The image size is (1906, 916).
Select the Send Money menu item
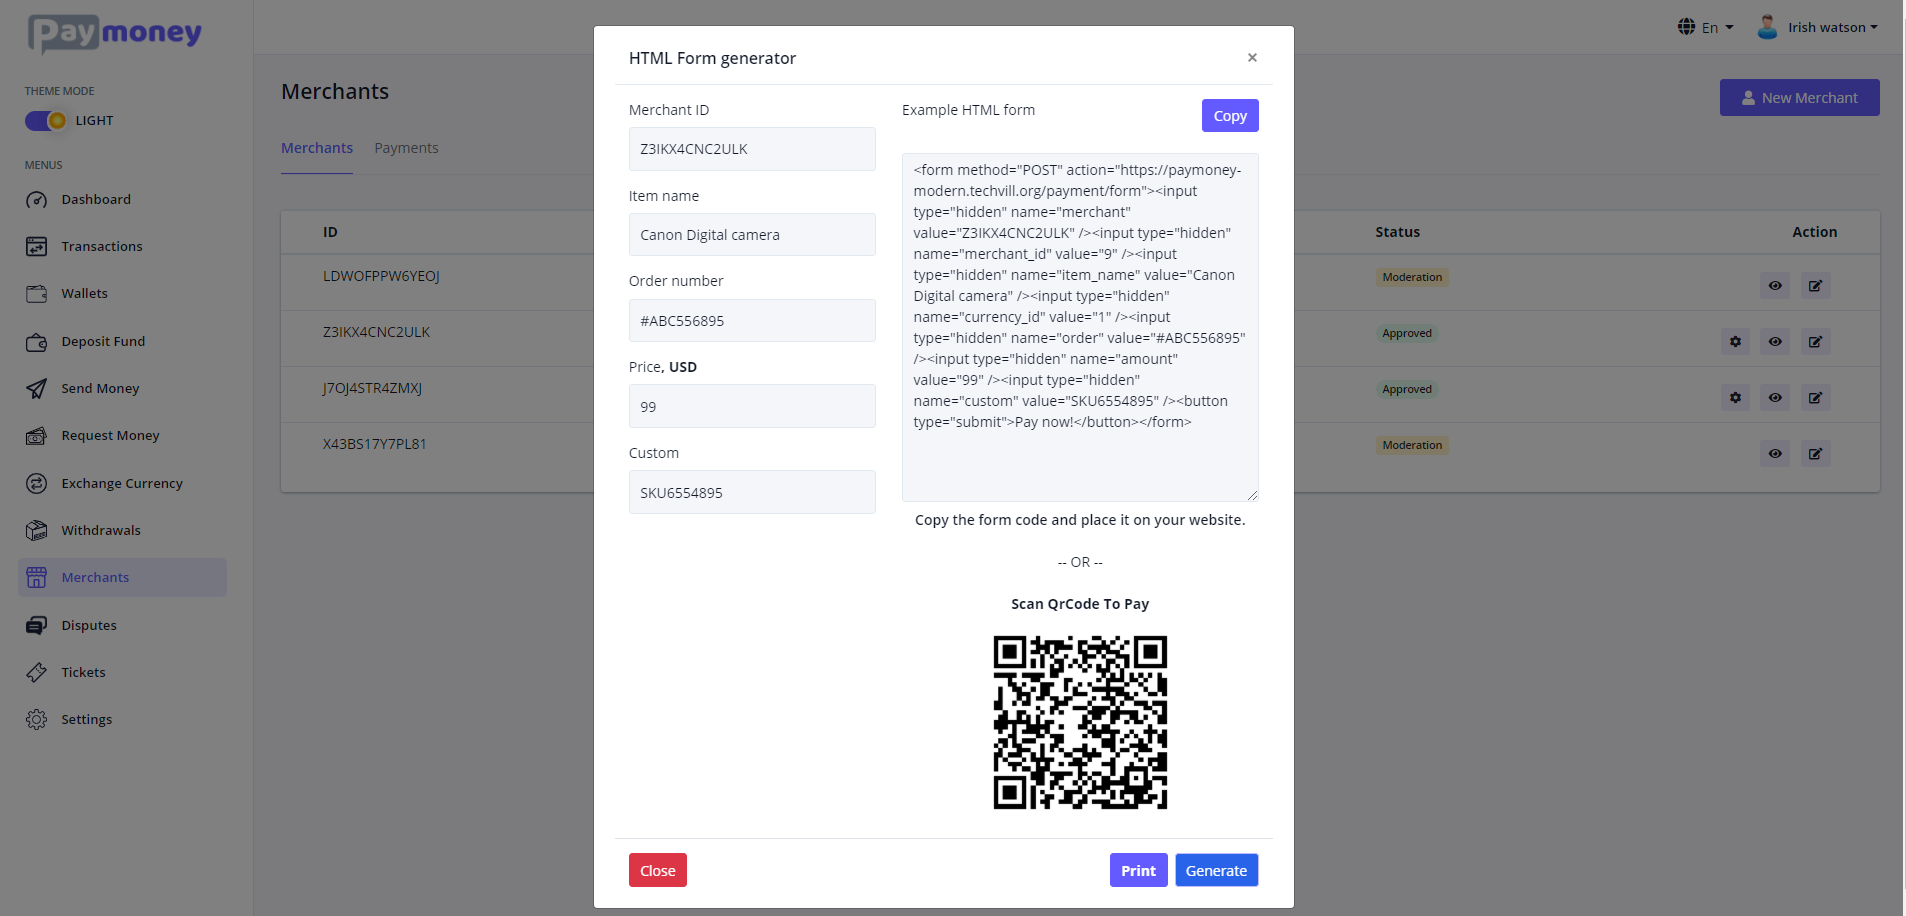[99, 388]
